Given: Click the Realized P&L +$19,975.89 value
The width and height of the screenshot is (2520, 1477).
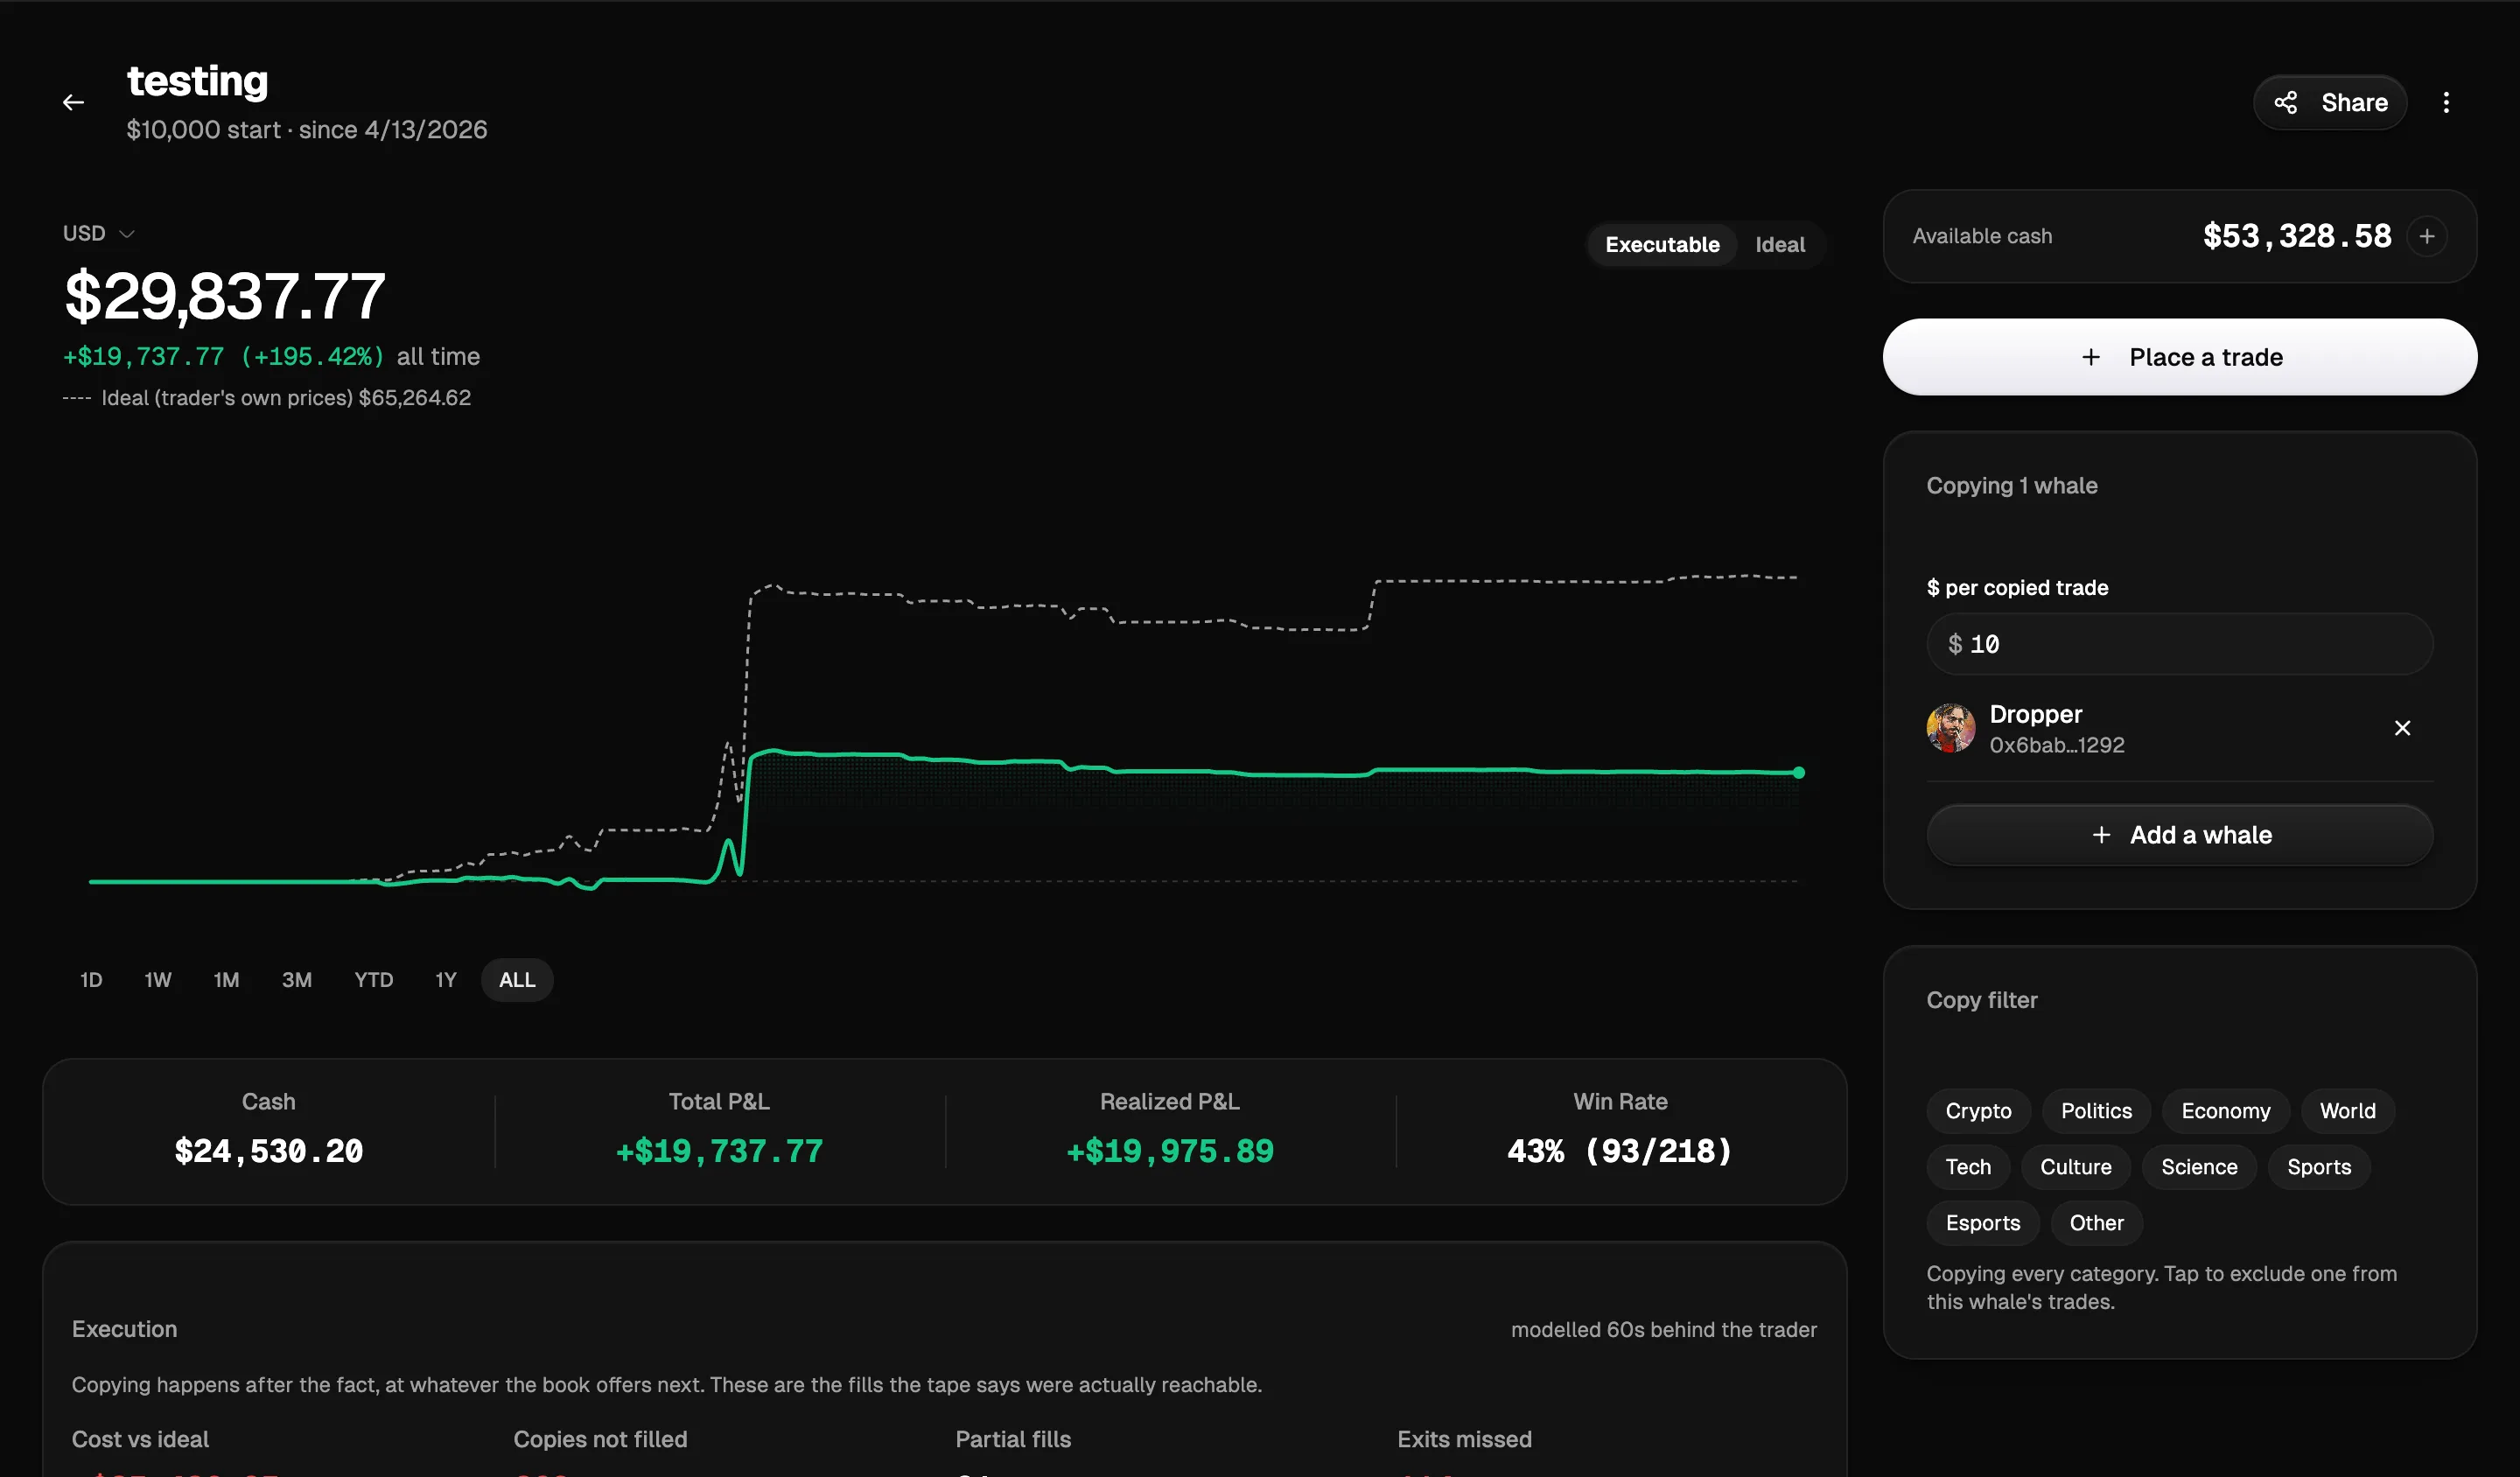Looking at the screenshot, I should tap(1170, 1151).
